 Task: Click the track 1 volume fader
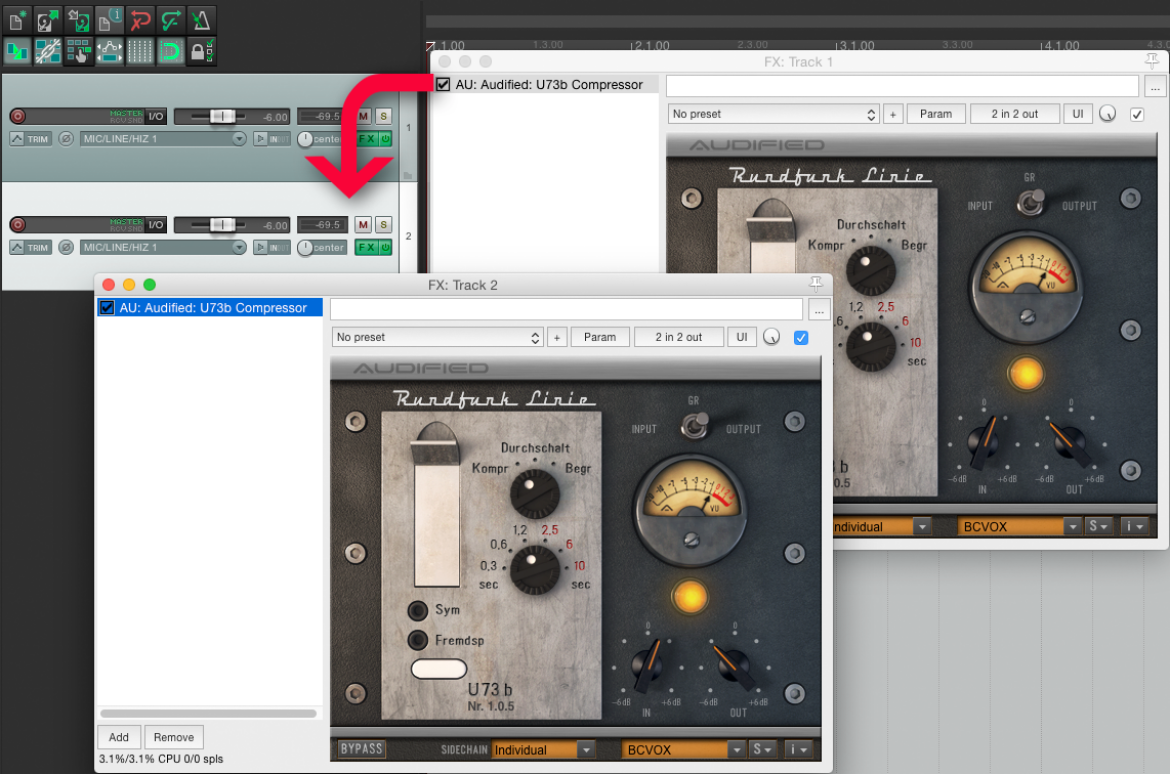pos(222,116)
